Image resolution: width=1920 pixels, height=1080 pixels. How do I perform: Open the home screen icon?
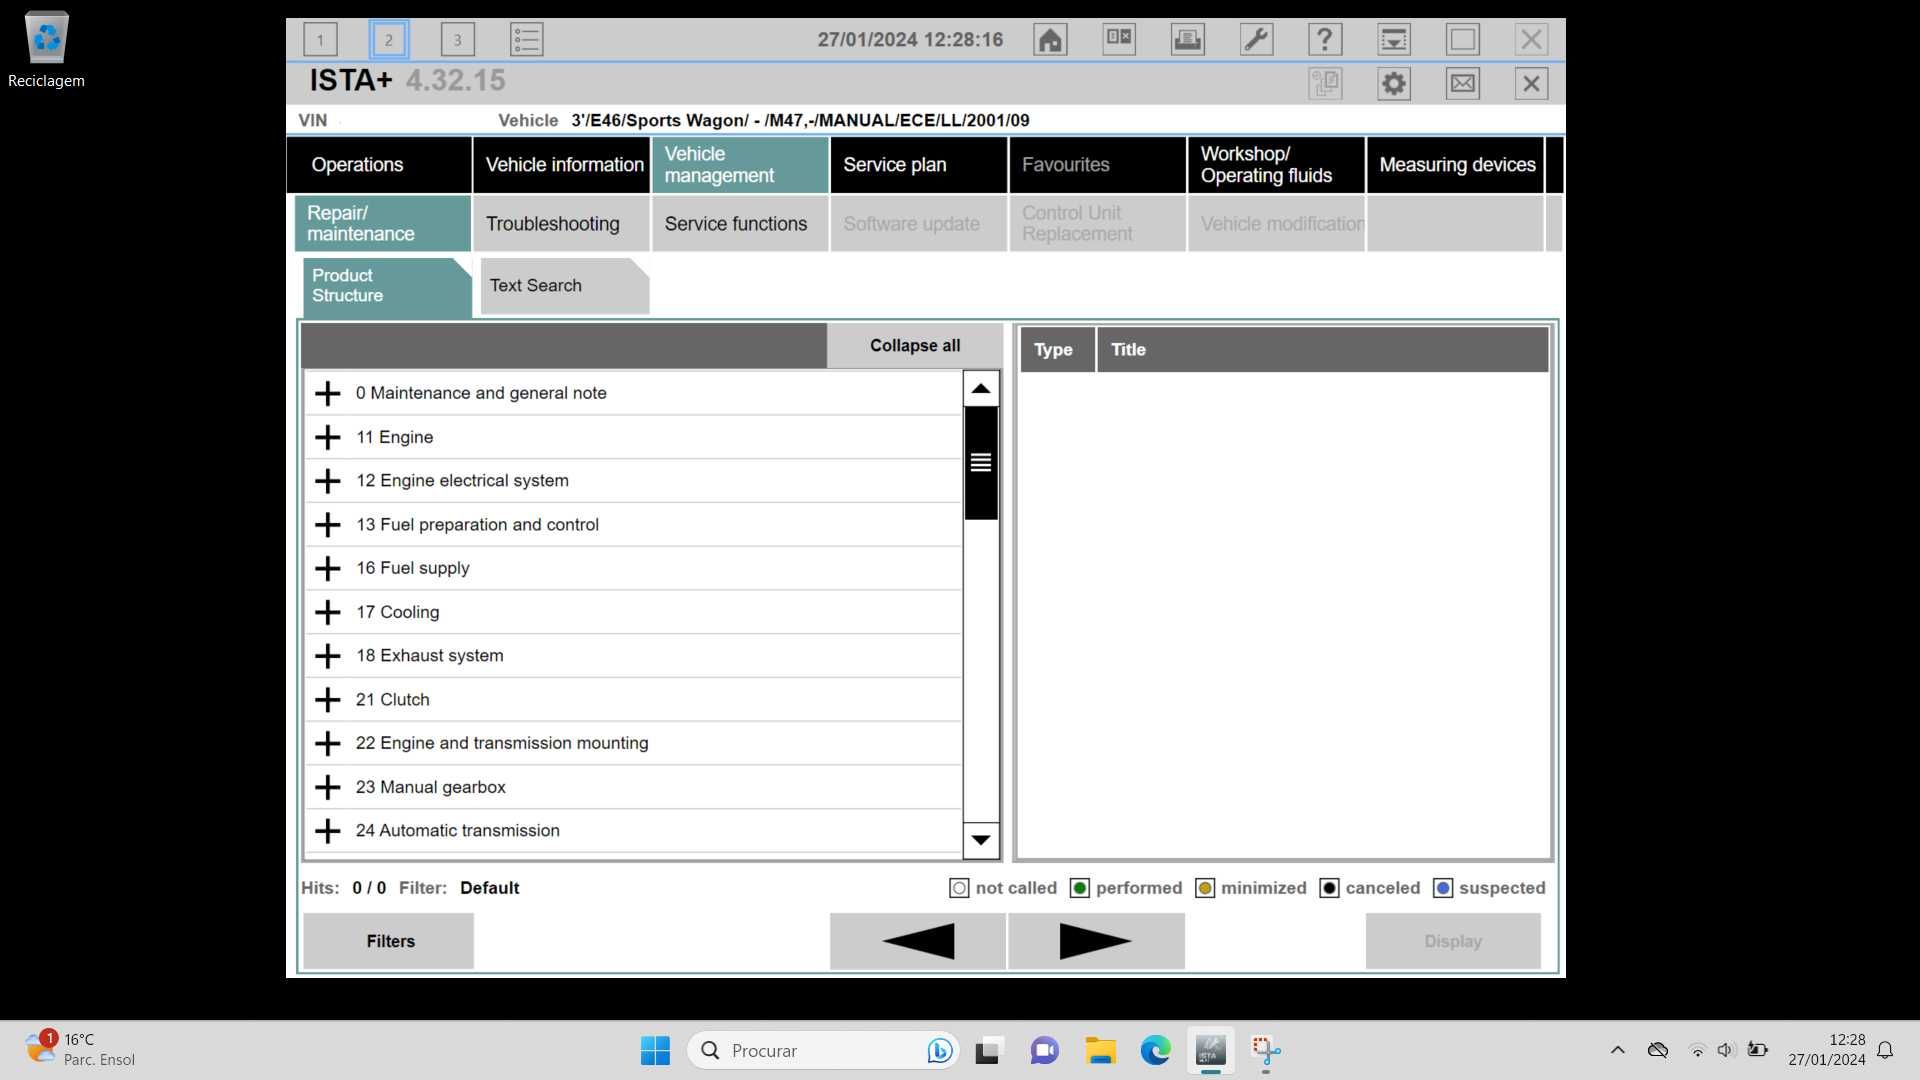[1050, 40]
